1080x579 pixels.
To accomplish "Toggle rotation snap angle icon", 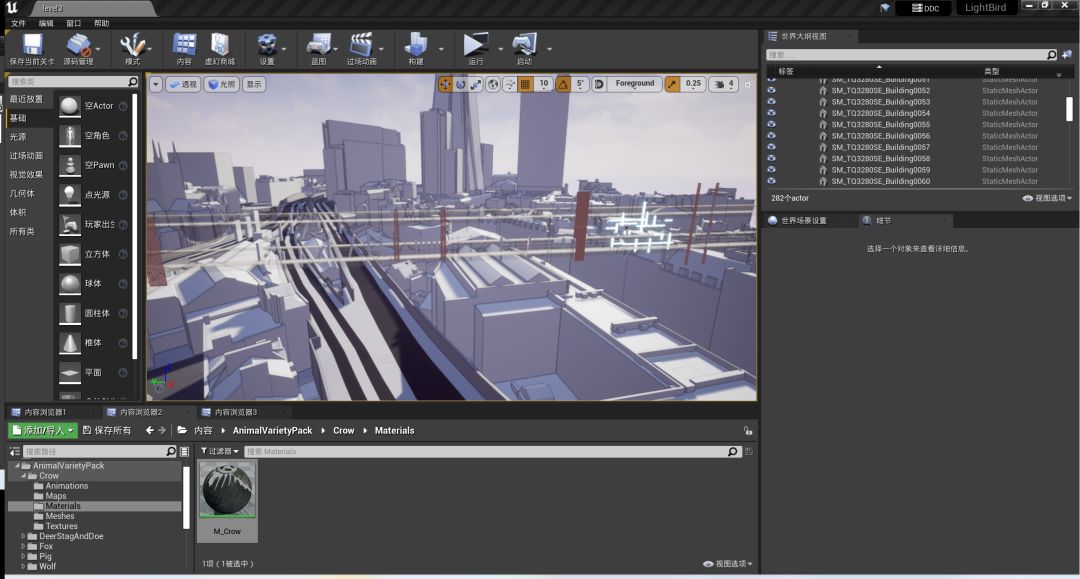I will click(563, 84).
